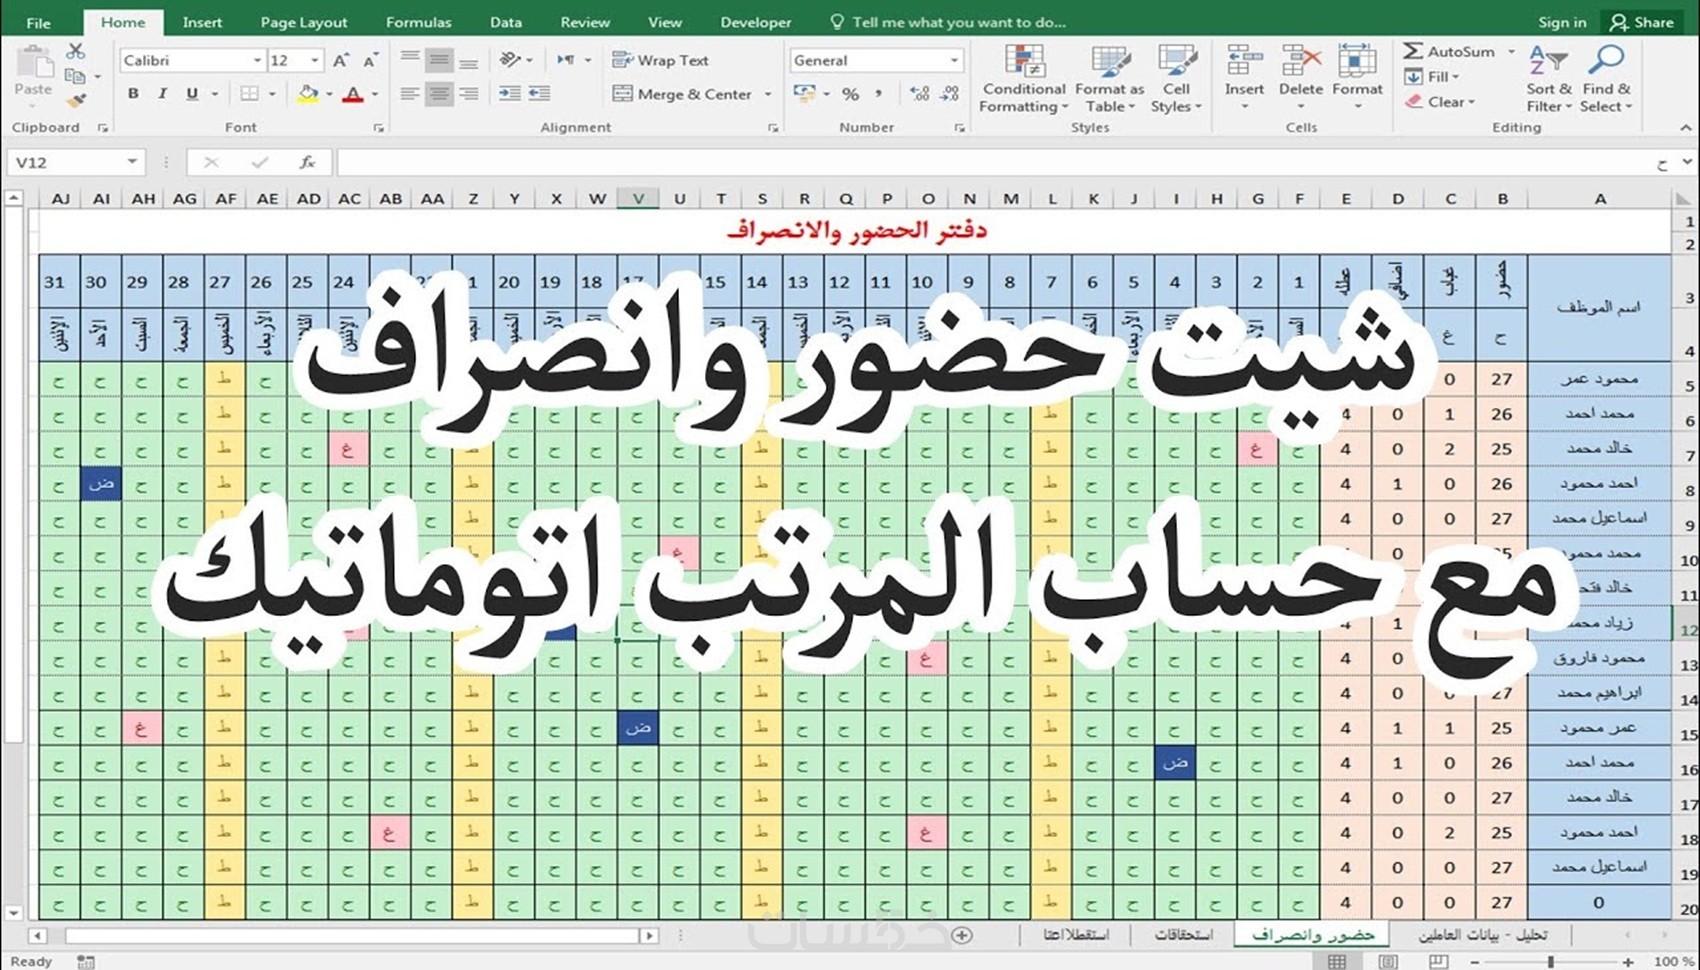1700x970 pixels.
Task: Open the Fill dropdown
Action: [x=1432, y=76]
